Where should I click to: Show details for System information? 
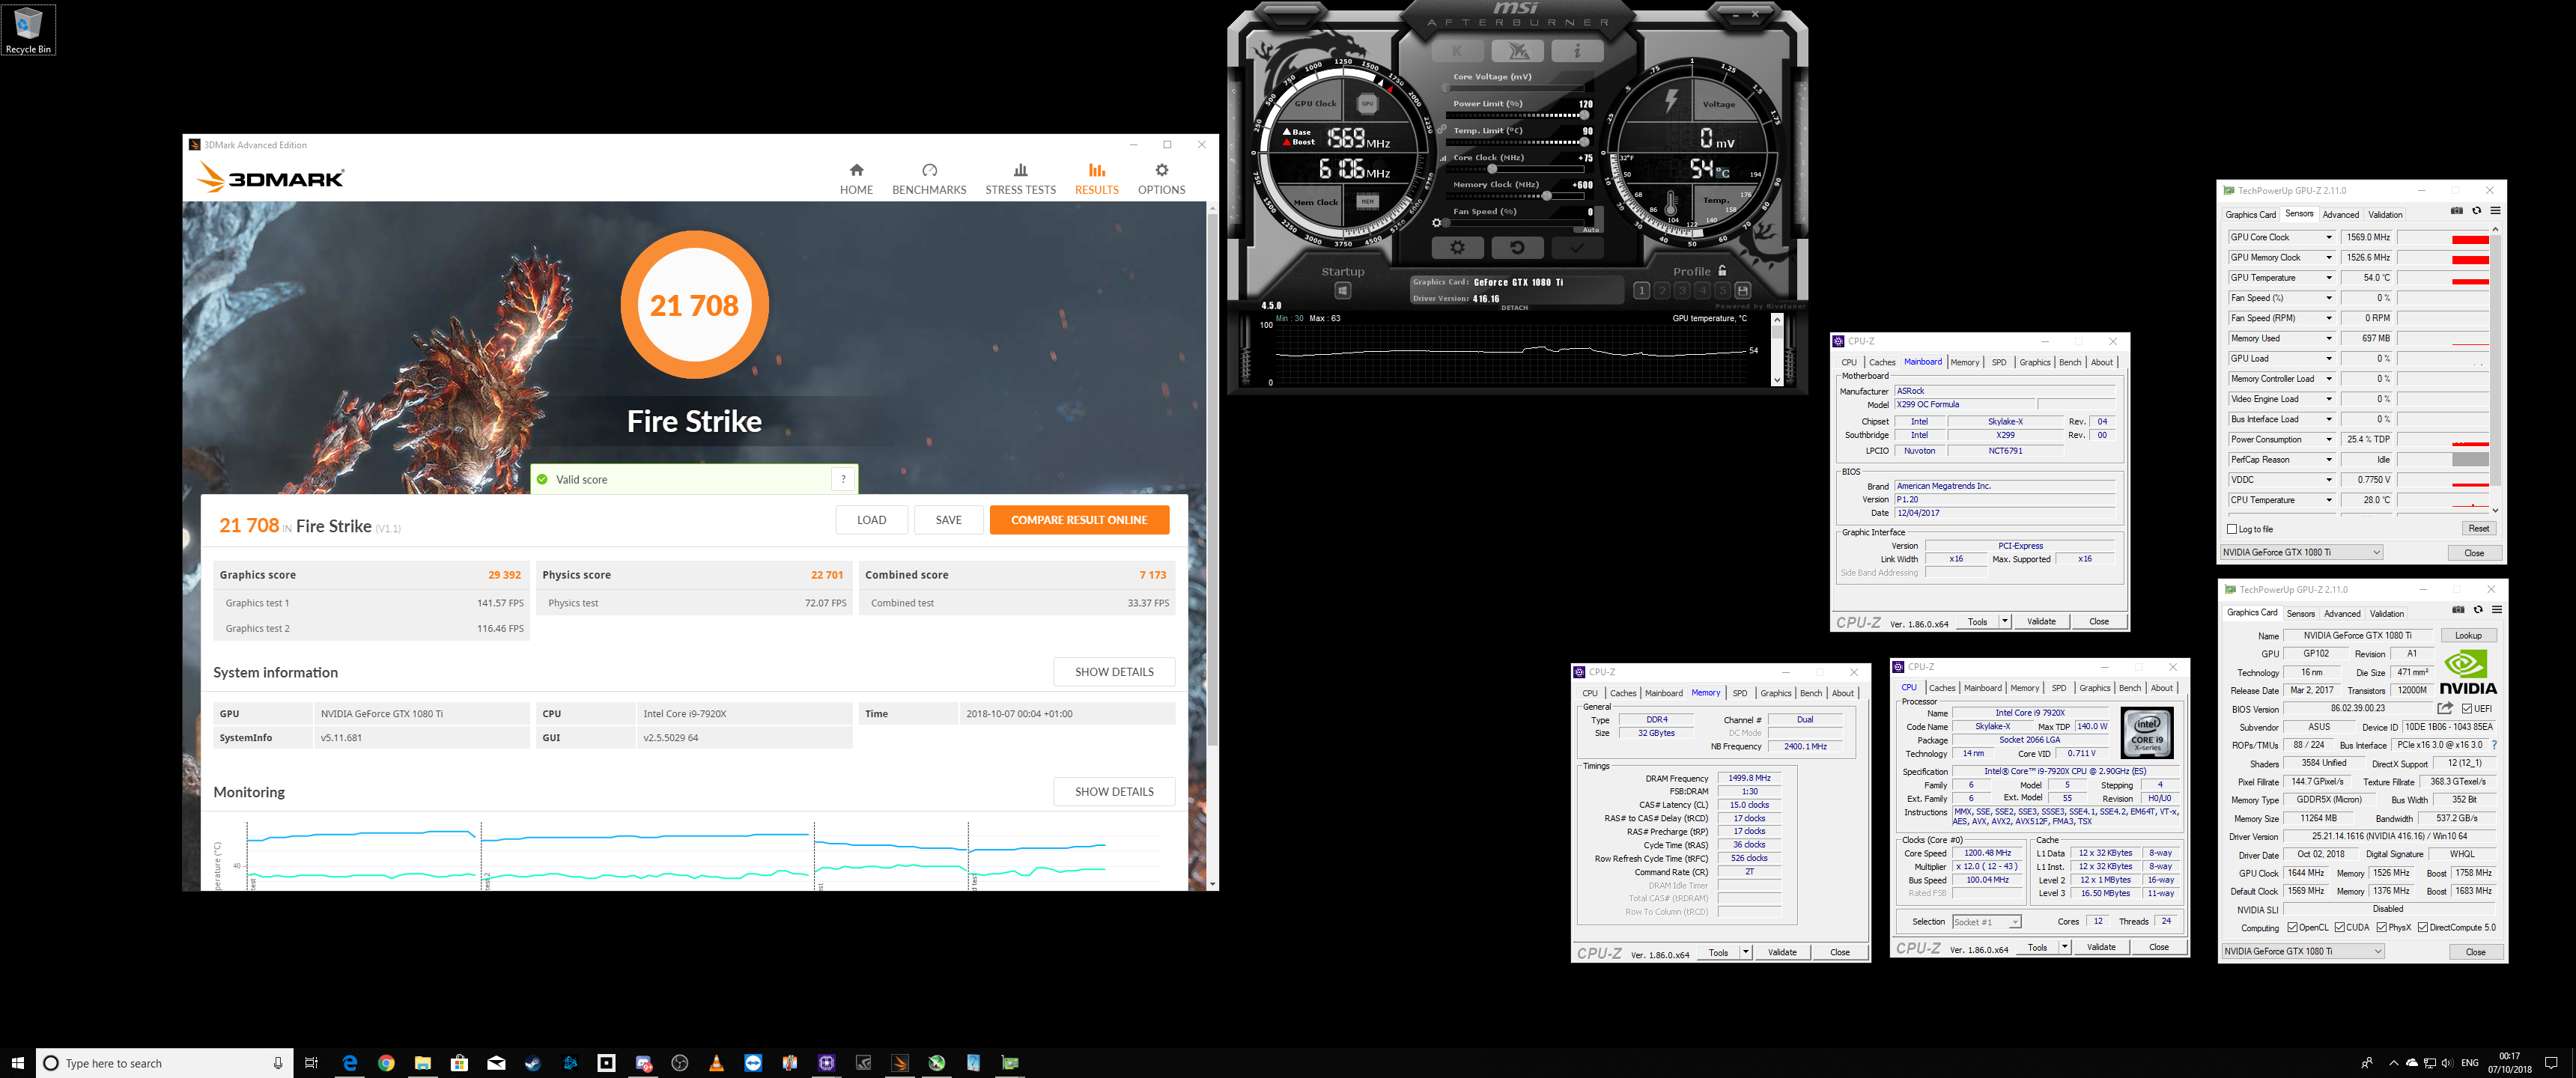tap(1114, 672)
